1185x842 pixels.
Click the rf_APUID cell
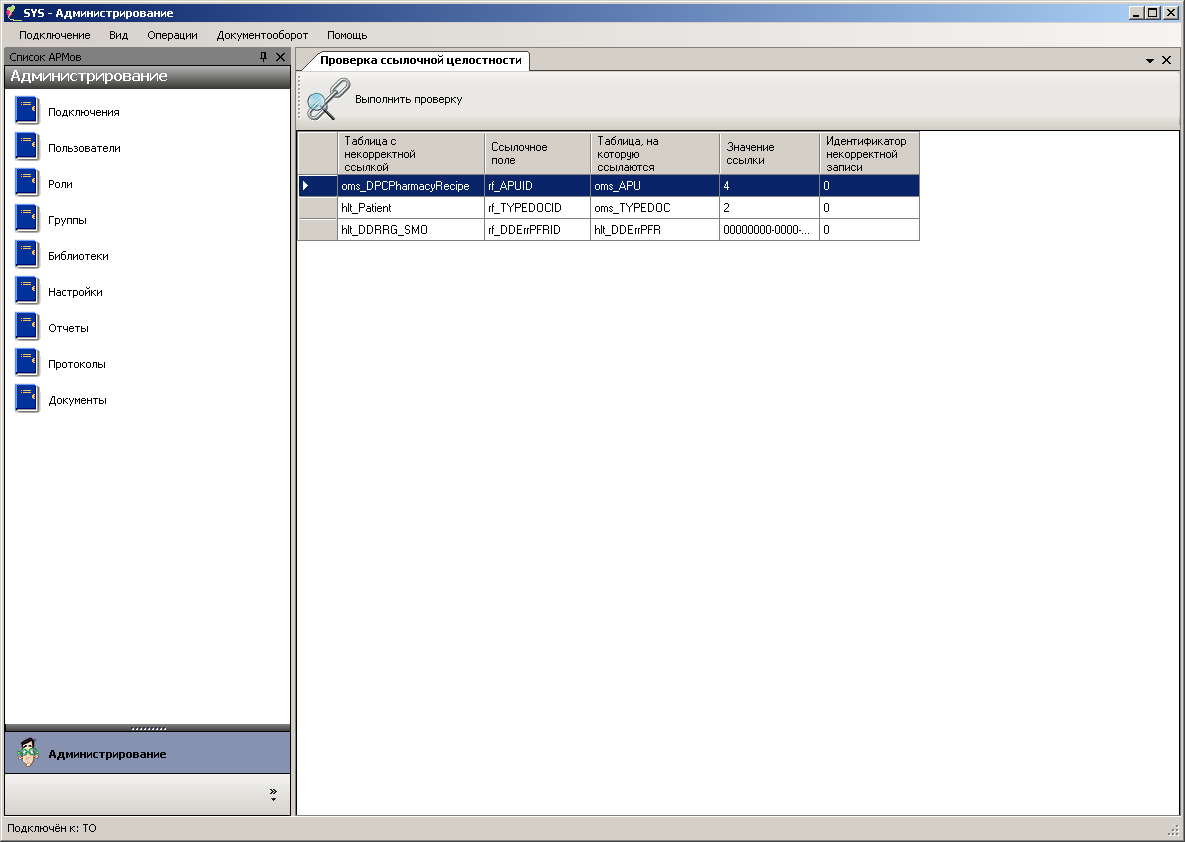(537, 186)
